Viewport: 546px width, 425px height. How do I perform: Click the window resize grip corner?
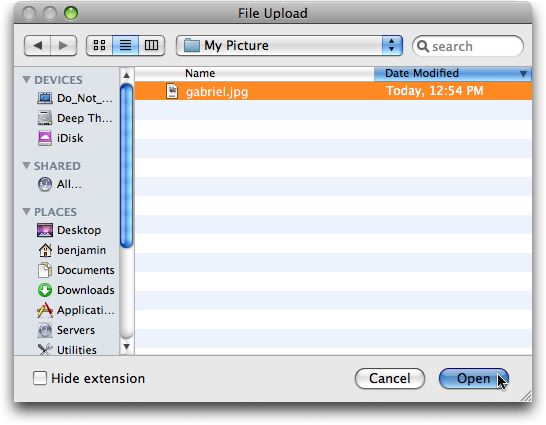click(526, 396)
